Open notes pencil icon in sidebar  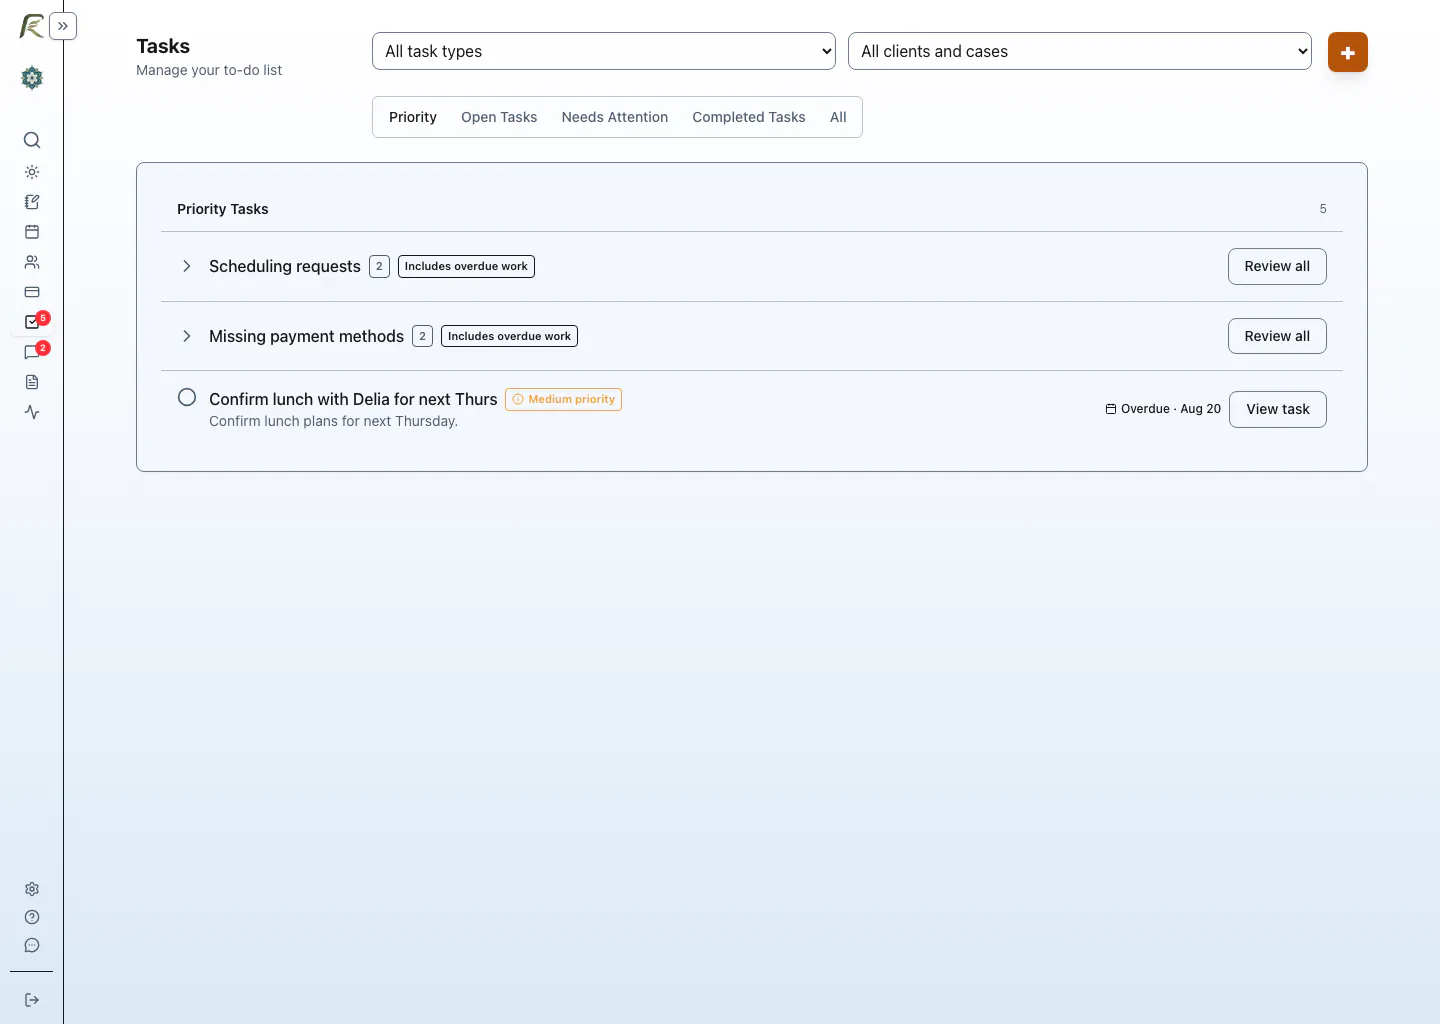32,202
